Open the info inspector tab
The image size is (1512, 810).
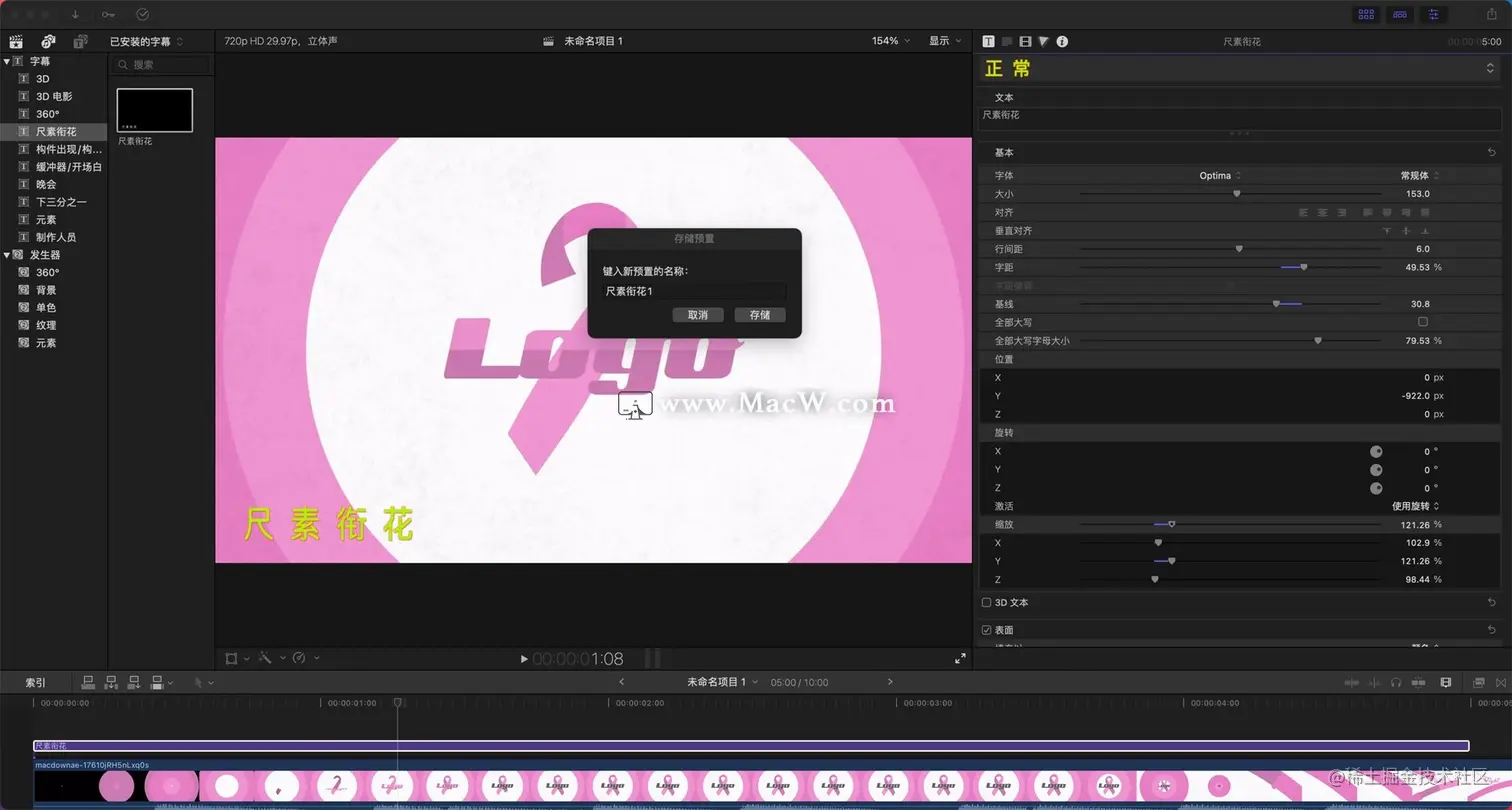1062,41
